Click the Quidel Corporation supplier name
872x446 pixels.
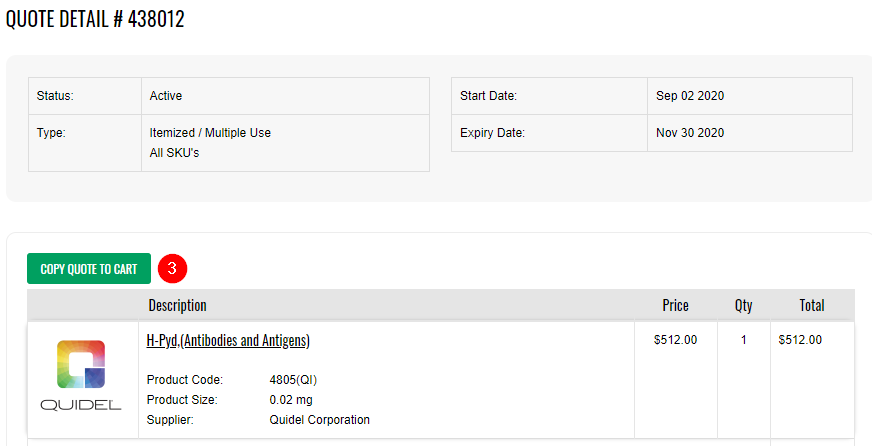click(x=320, y=420)
